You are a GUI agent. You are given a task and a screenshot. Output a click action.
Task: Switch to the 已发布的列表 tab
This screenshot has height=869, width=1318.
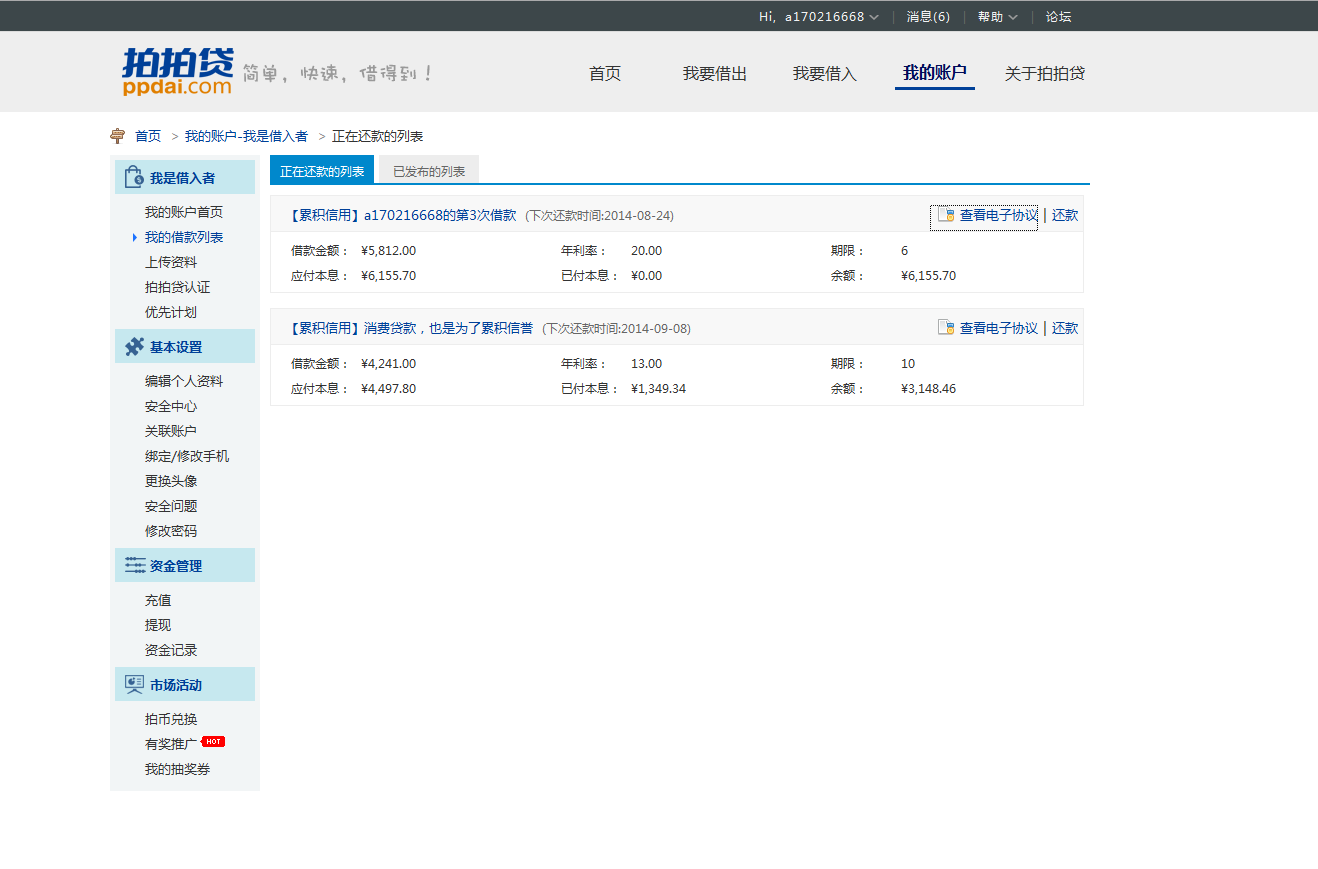tap(429, 171)
